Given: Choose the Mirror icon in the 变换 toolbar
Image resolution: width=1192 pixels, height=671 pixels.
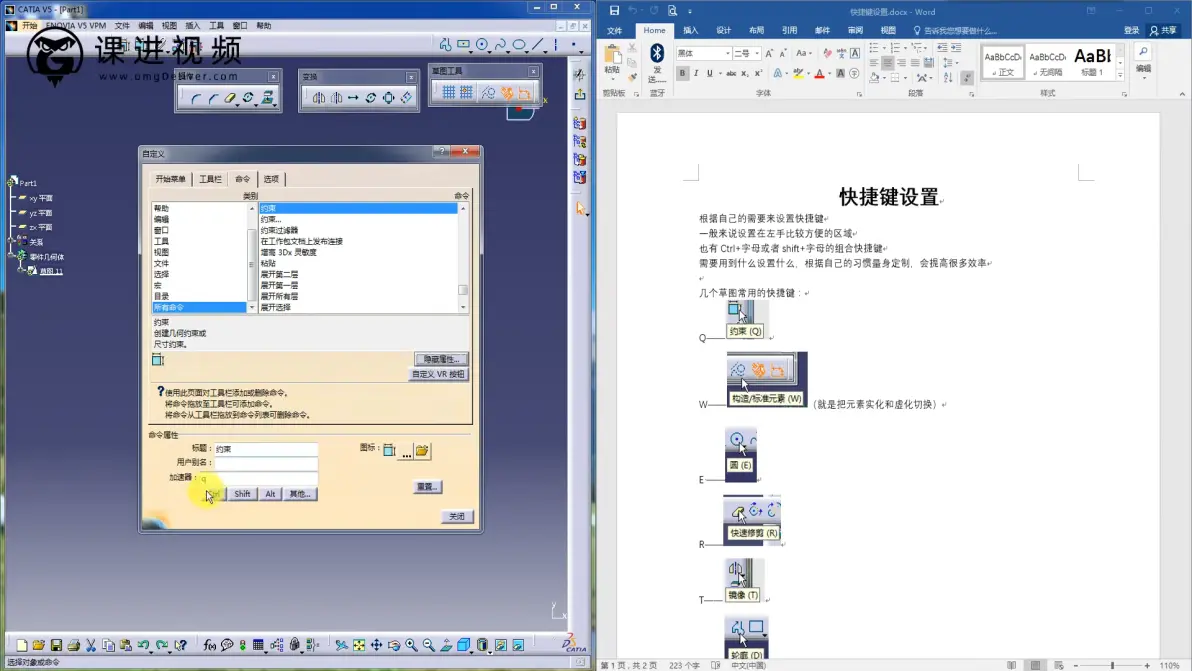Looking at the screenshot, I should pos(319,98).
